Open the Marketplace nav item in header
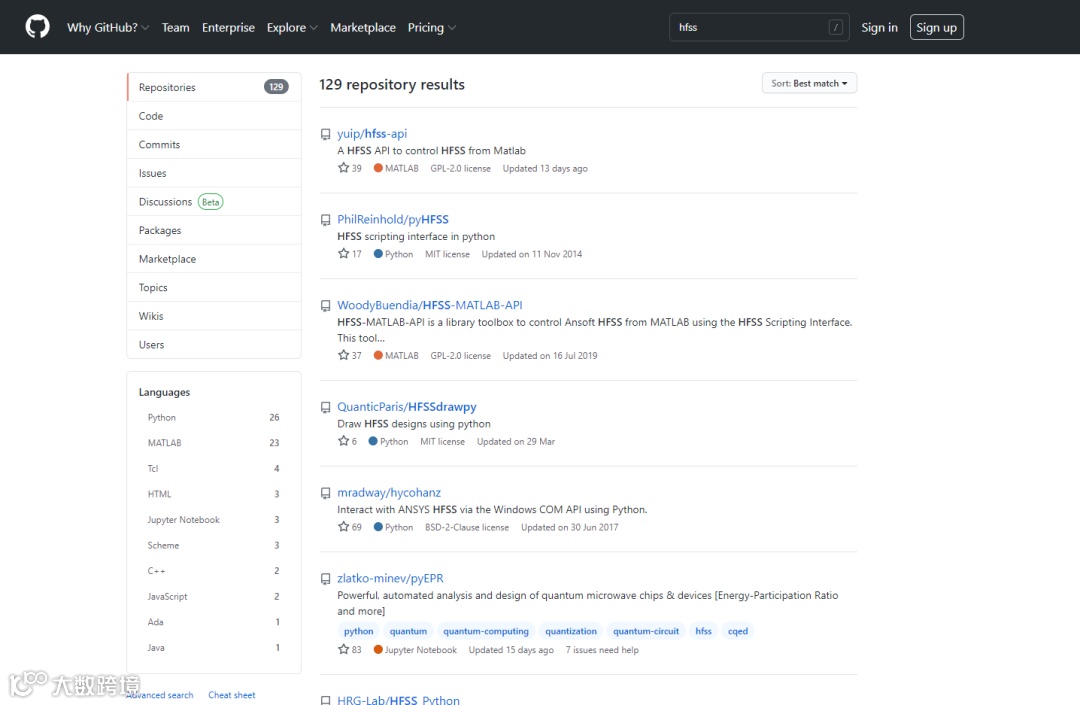1080x705 pixels. coord(363,28)
